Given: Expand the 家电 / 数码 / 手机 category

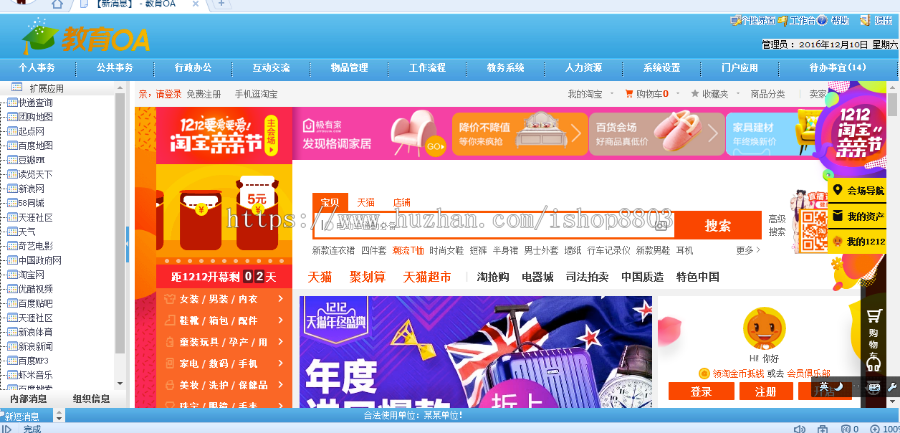Looking at the screenshot, I should 224,364.
